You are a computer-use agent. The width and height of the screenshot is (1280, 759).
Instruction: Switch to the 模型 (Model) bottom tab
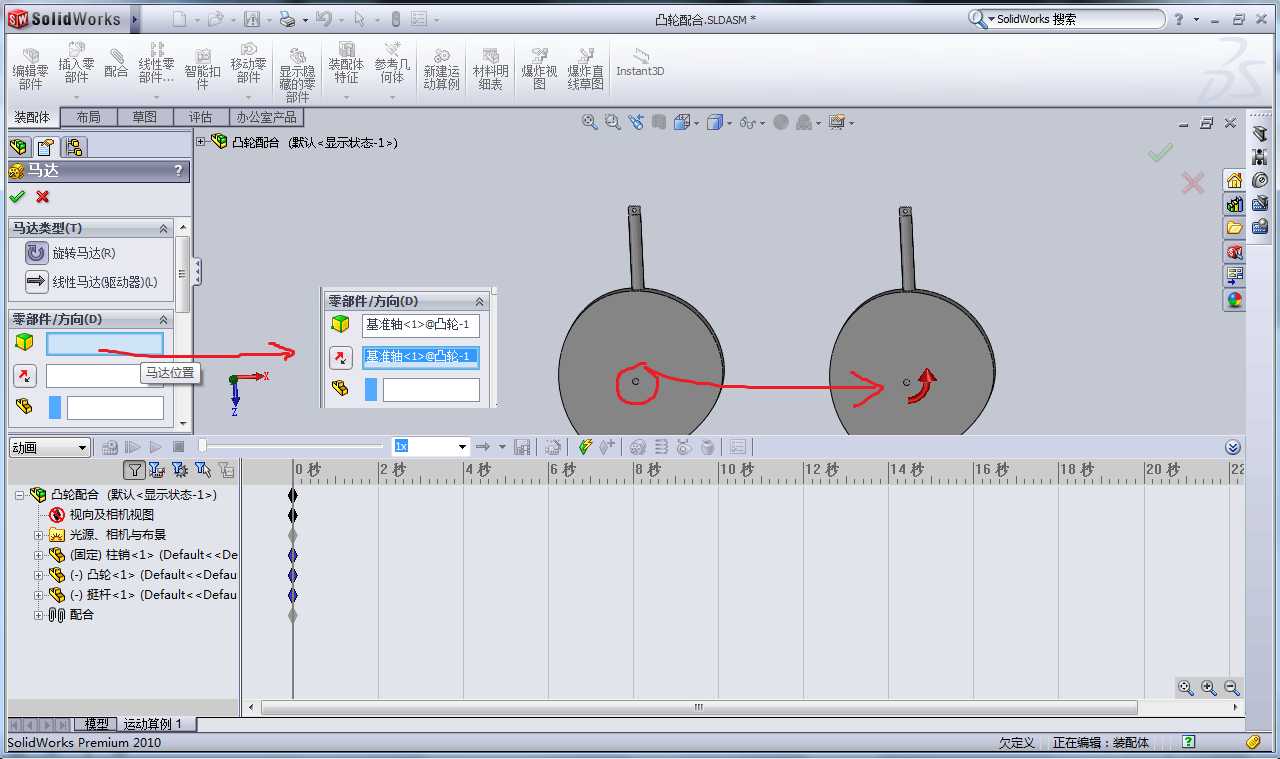coord(96,724)
